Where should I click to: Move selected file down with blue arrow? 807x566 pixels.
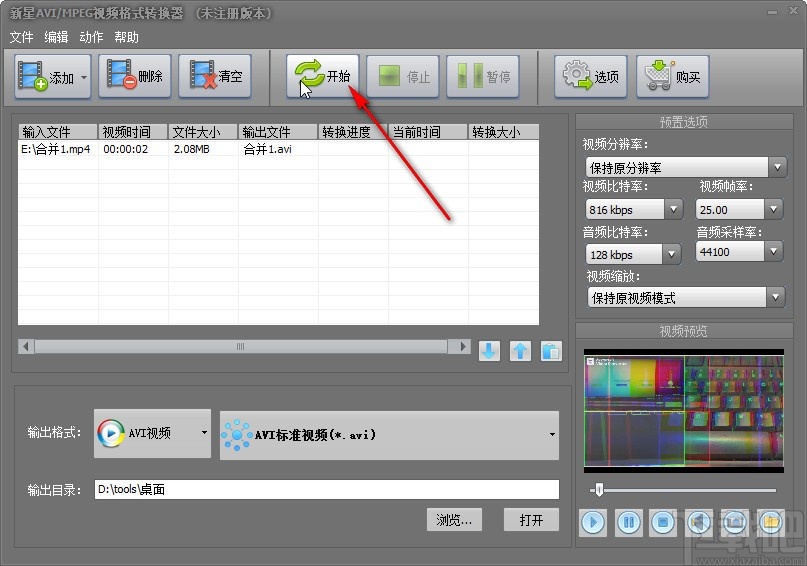489,351
